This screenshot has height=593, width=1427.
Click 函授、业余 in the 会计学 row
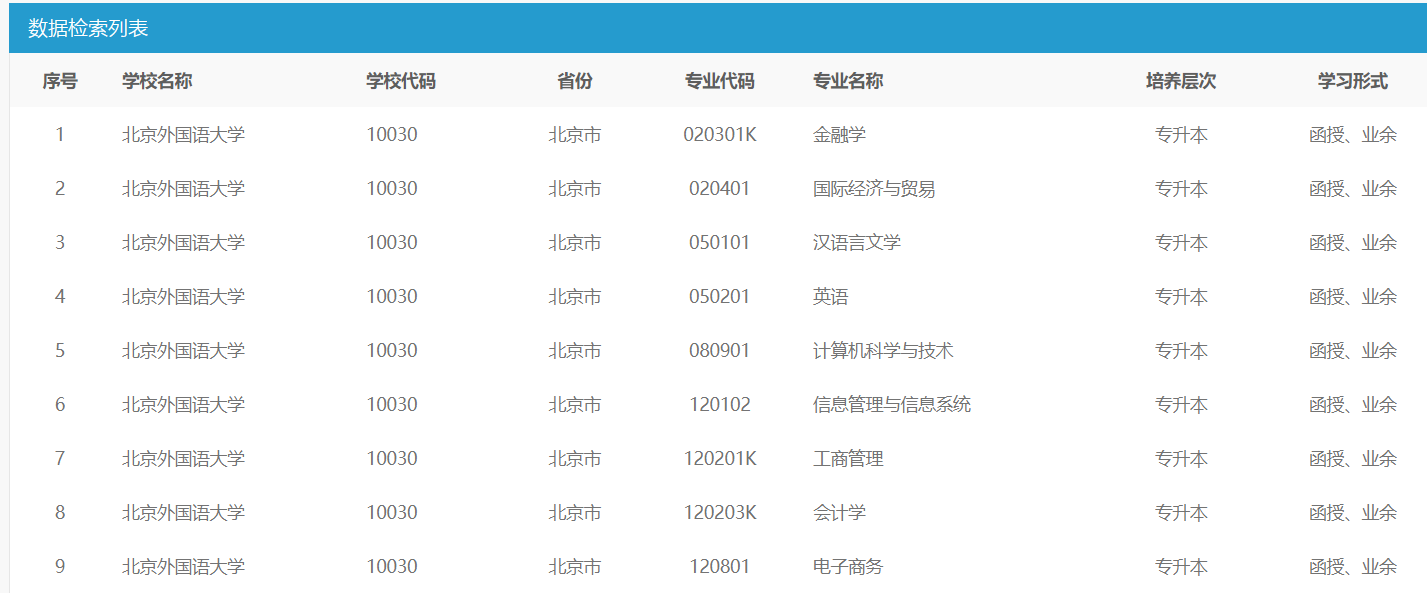click(x=1353, y=513)
